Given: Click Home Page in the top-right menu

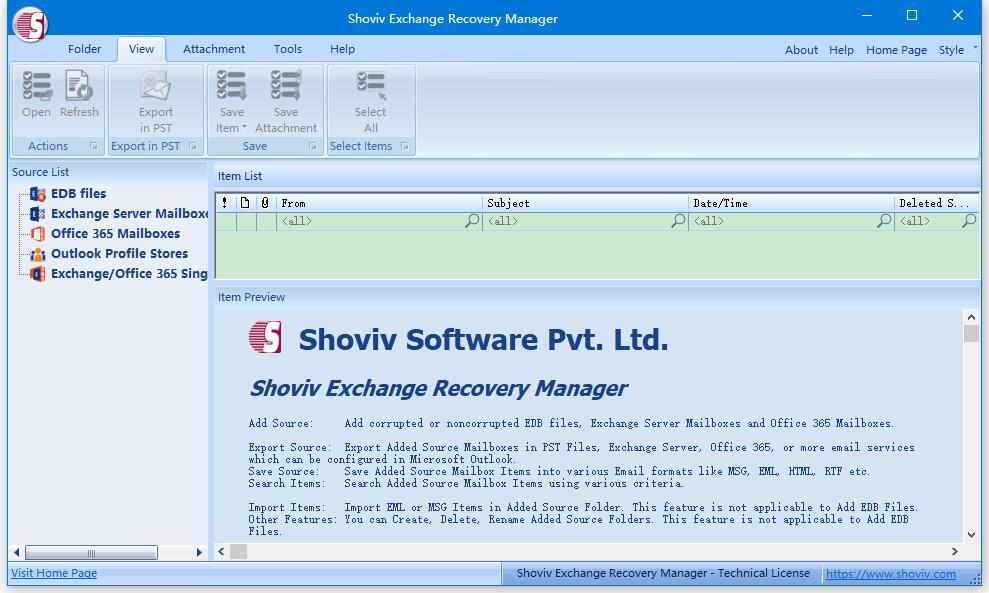Looking at the screenshot, I should point(896,50).
